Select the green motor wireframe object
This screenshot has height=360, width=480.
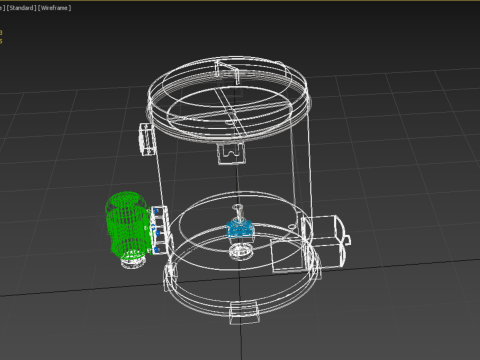pos(127,225)
